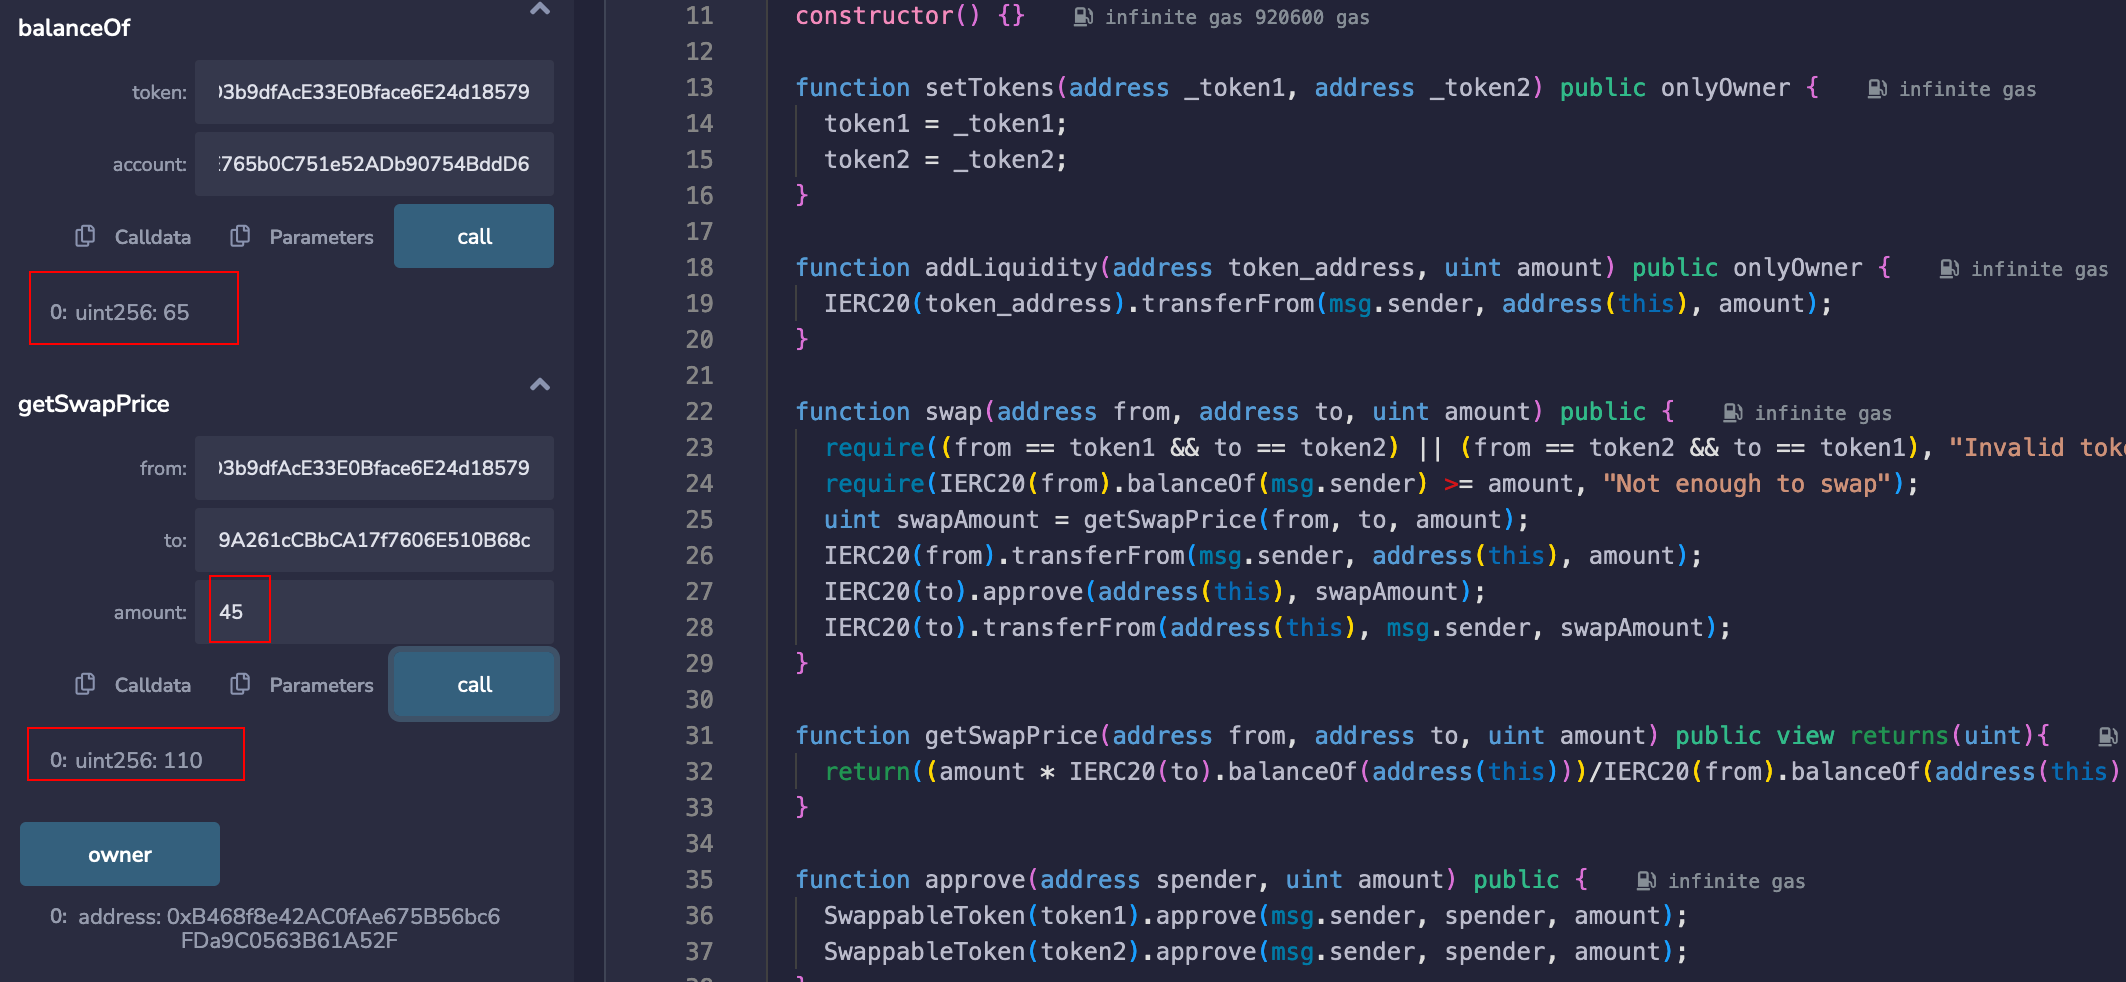2126x982 pixels.
Task: Click 'addLiquidity' function name in the editor
Action: point(1011,268)
